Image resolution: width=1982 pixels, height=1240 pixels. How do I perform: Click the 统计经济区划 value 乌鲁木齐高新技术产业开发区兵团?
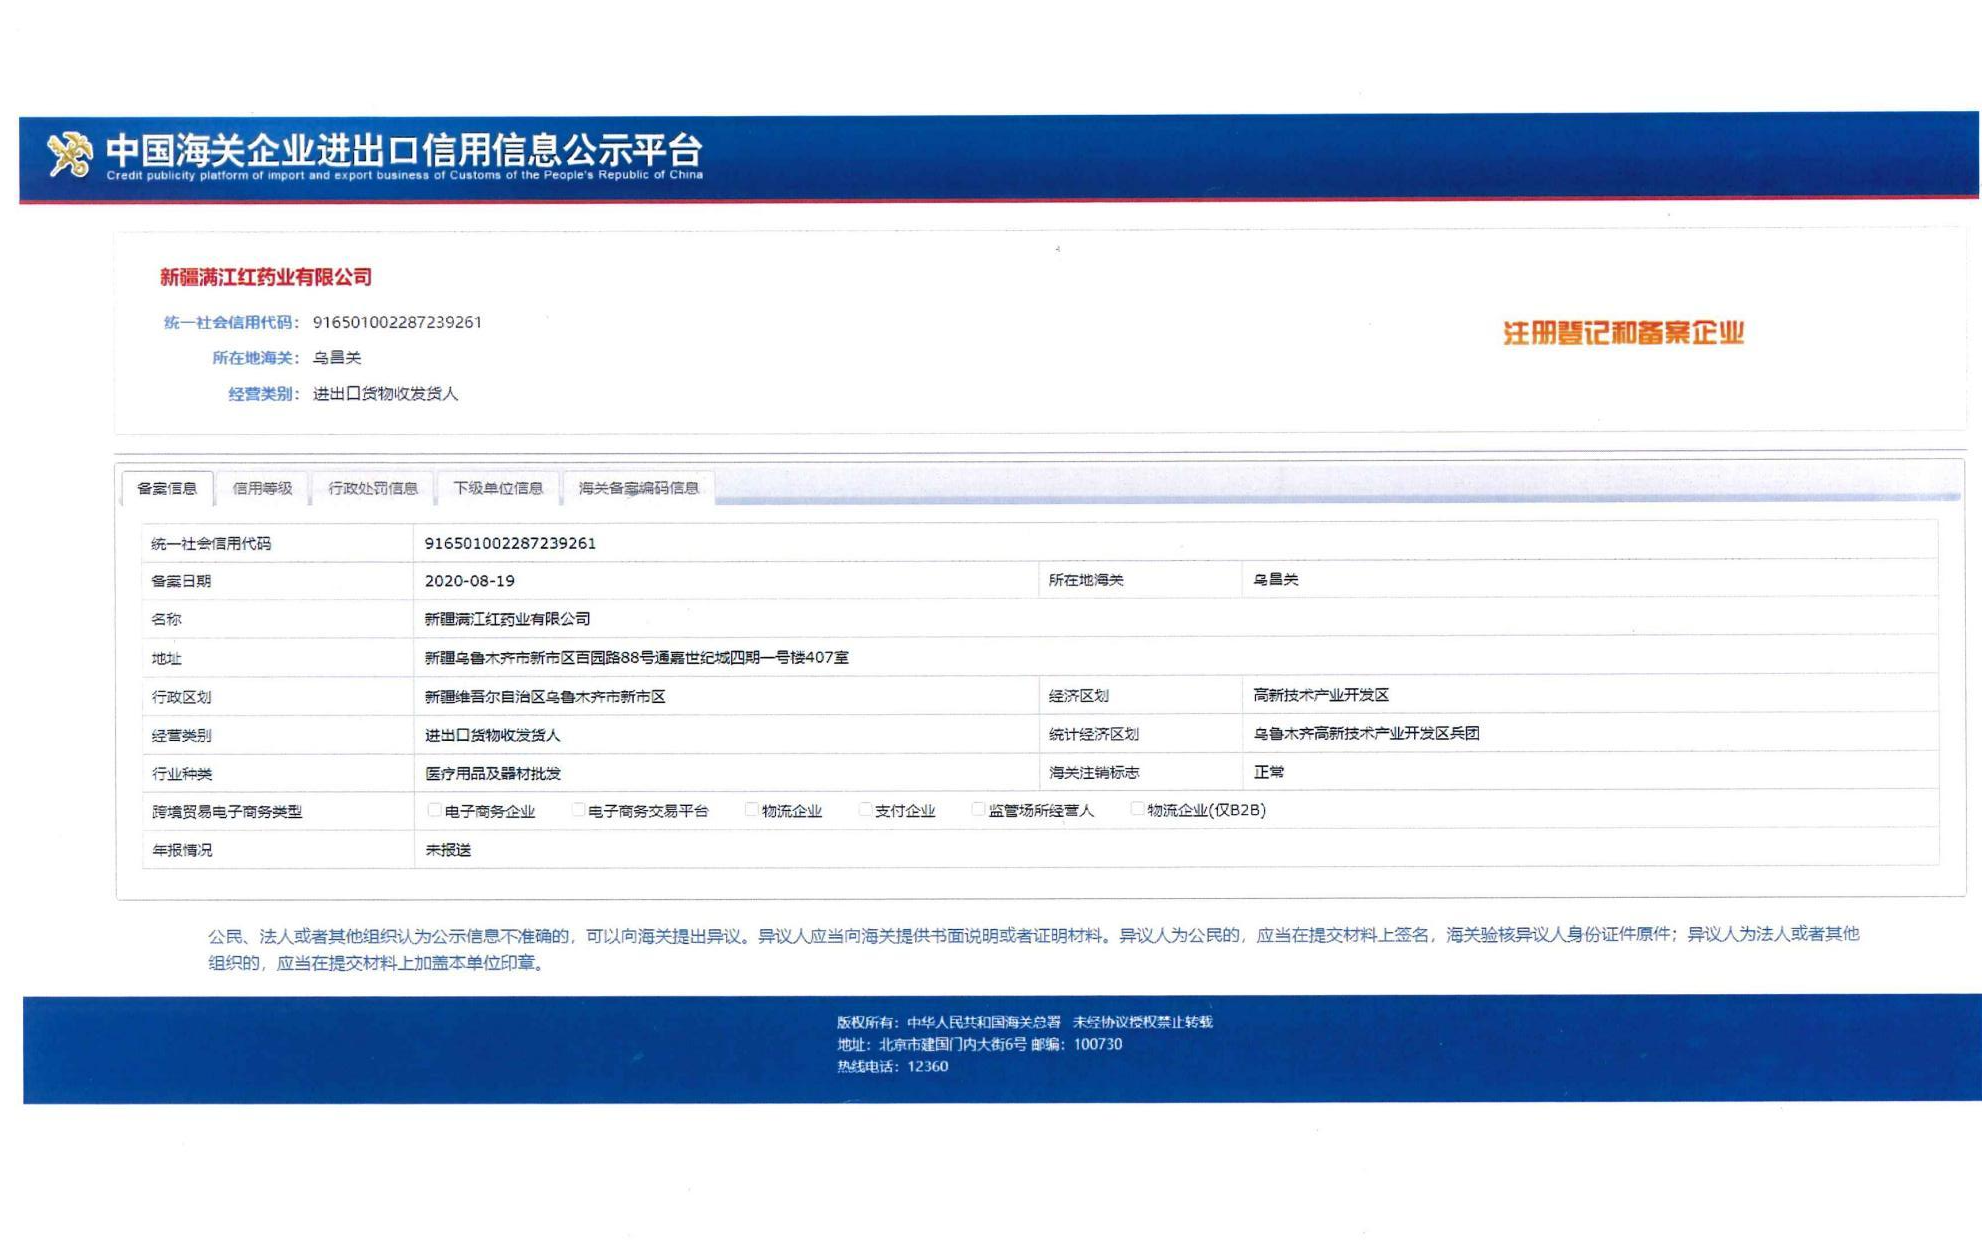click(1366, 733)
